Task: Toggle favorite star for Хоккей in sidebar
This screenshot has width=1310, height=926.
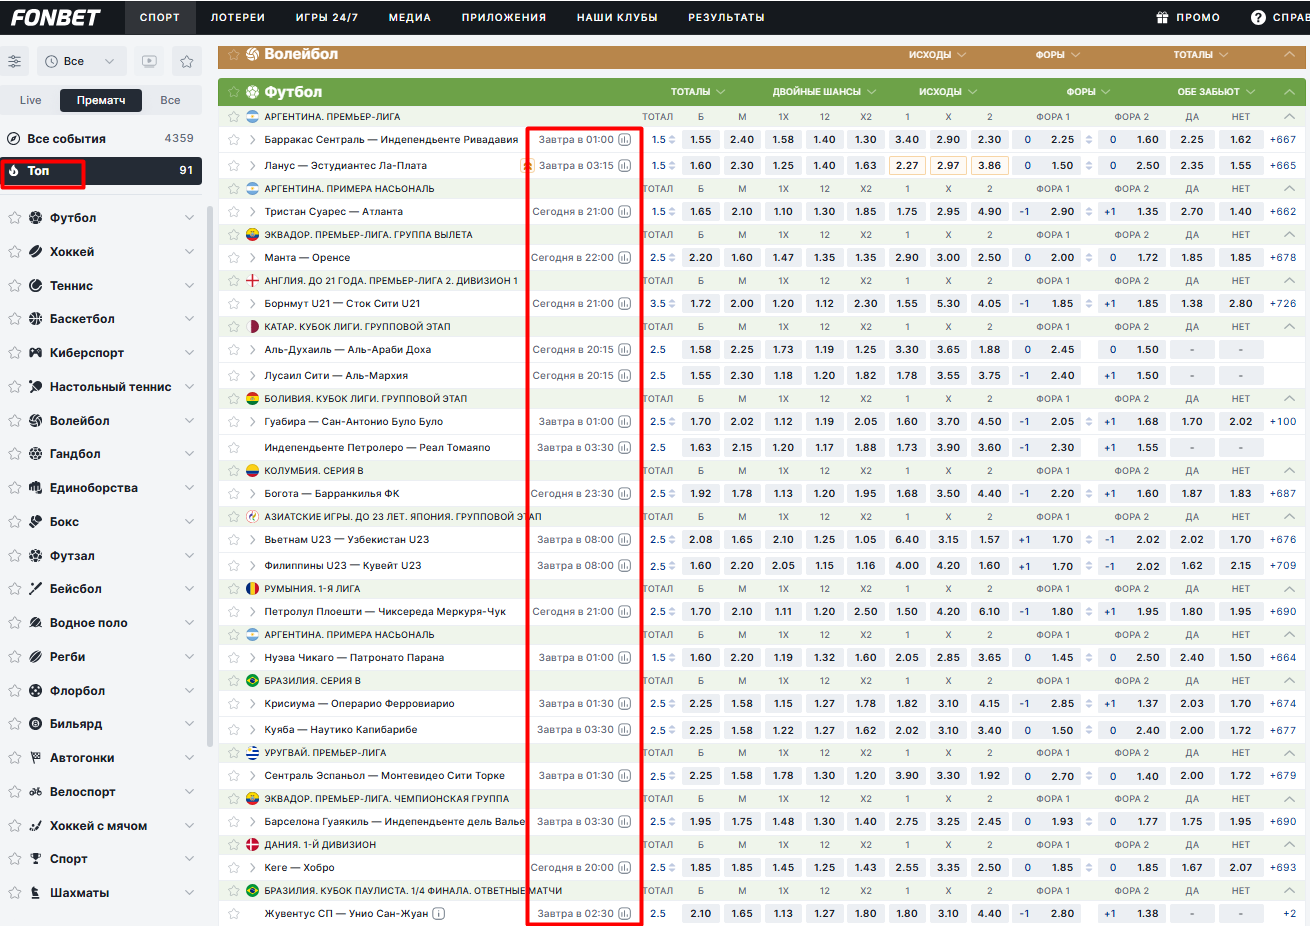Action: click(14, 252)
